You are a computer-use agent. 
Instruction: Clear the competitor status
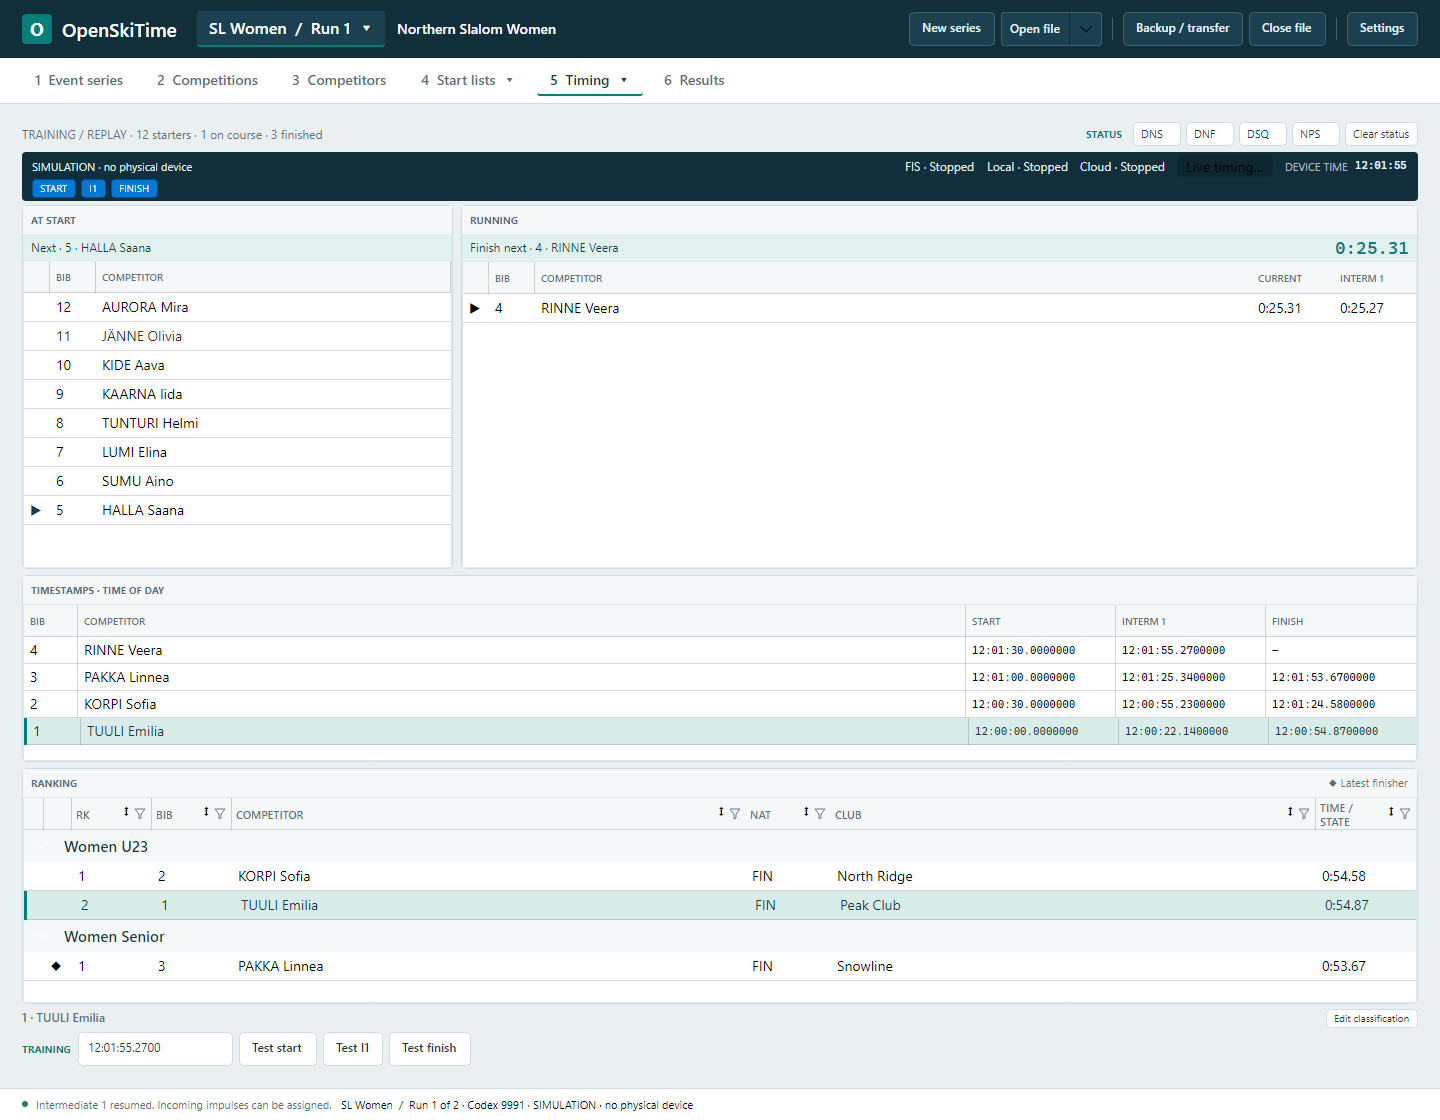click(x=1381, y=134)
